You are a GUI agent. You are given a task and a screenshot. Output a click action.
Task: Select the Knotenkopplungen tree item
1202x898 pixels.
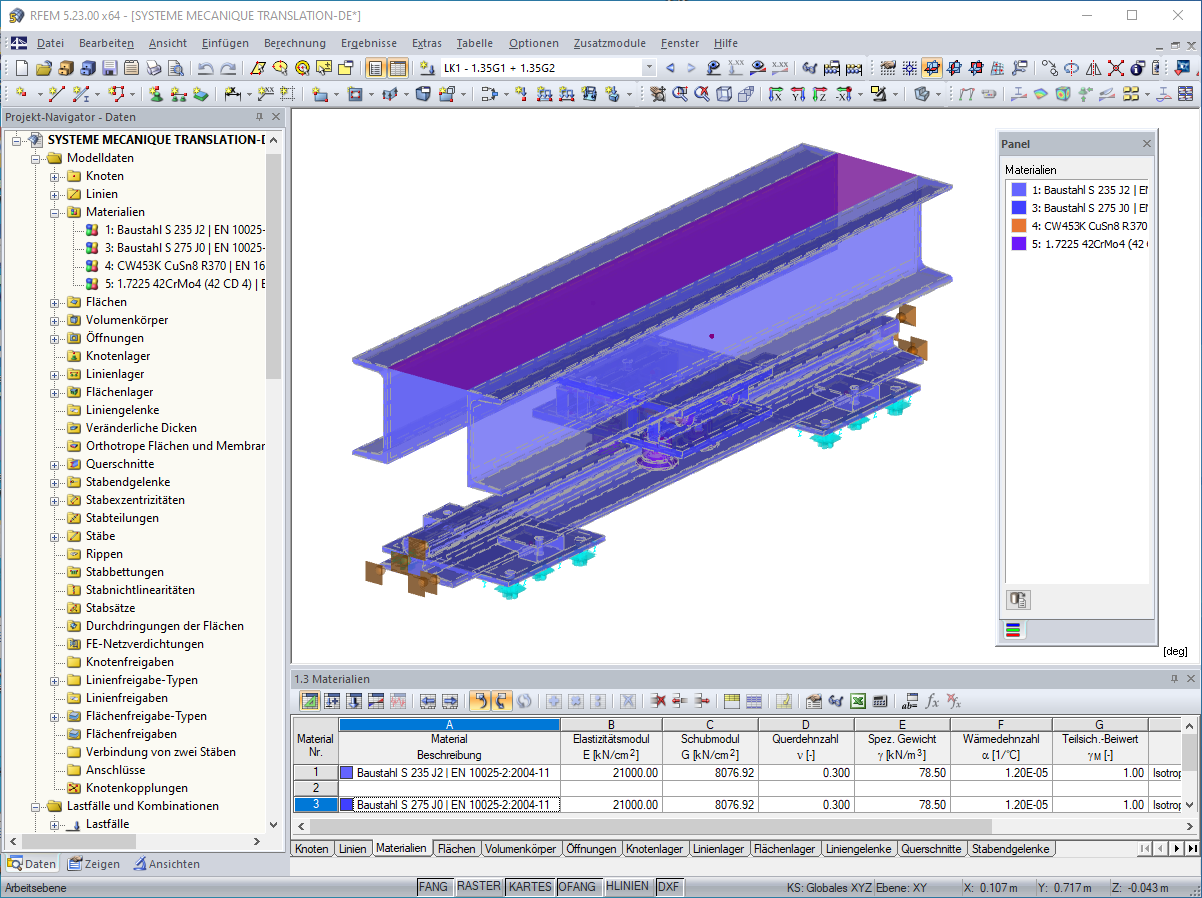click(136, 788)
